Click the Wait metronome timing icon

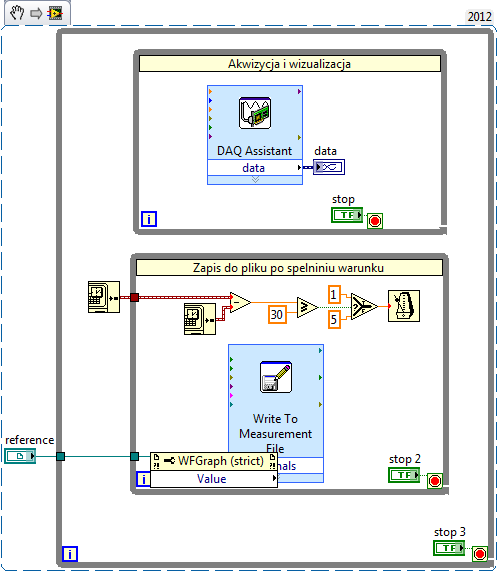404,306
